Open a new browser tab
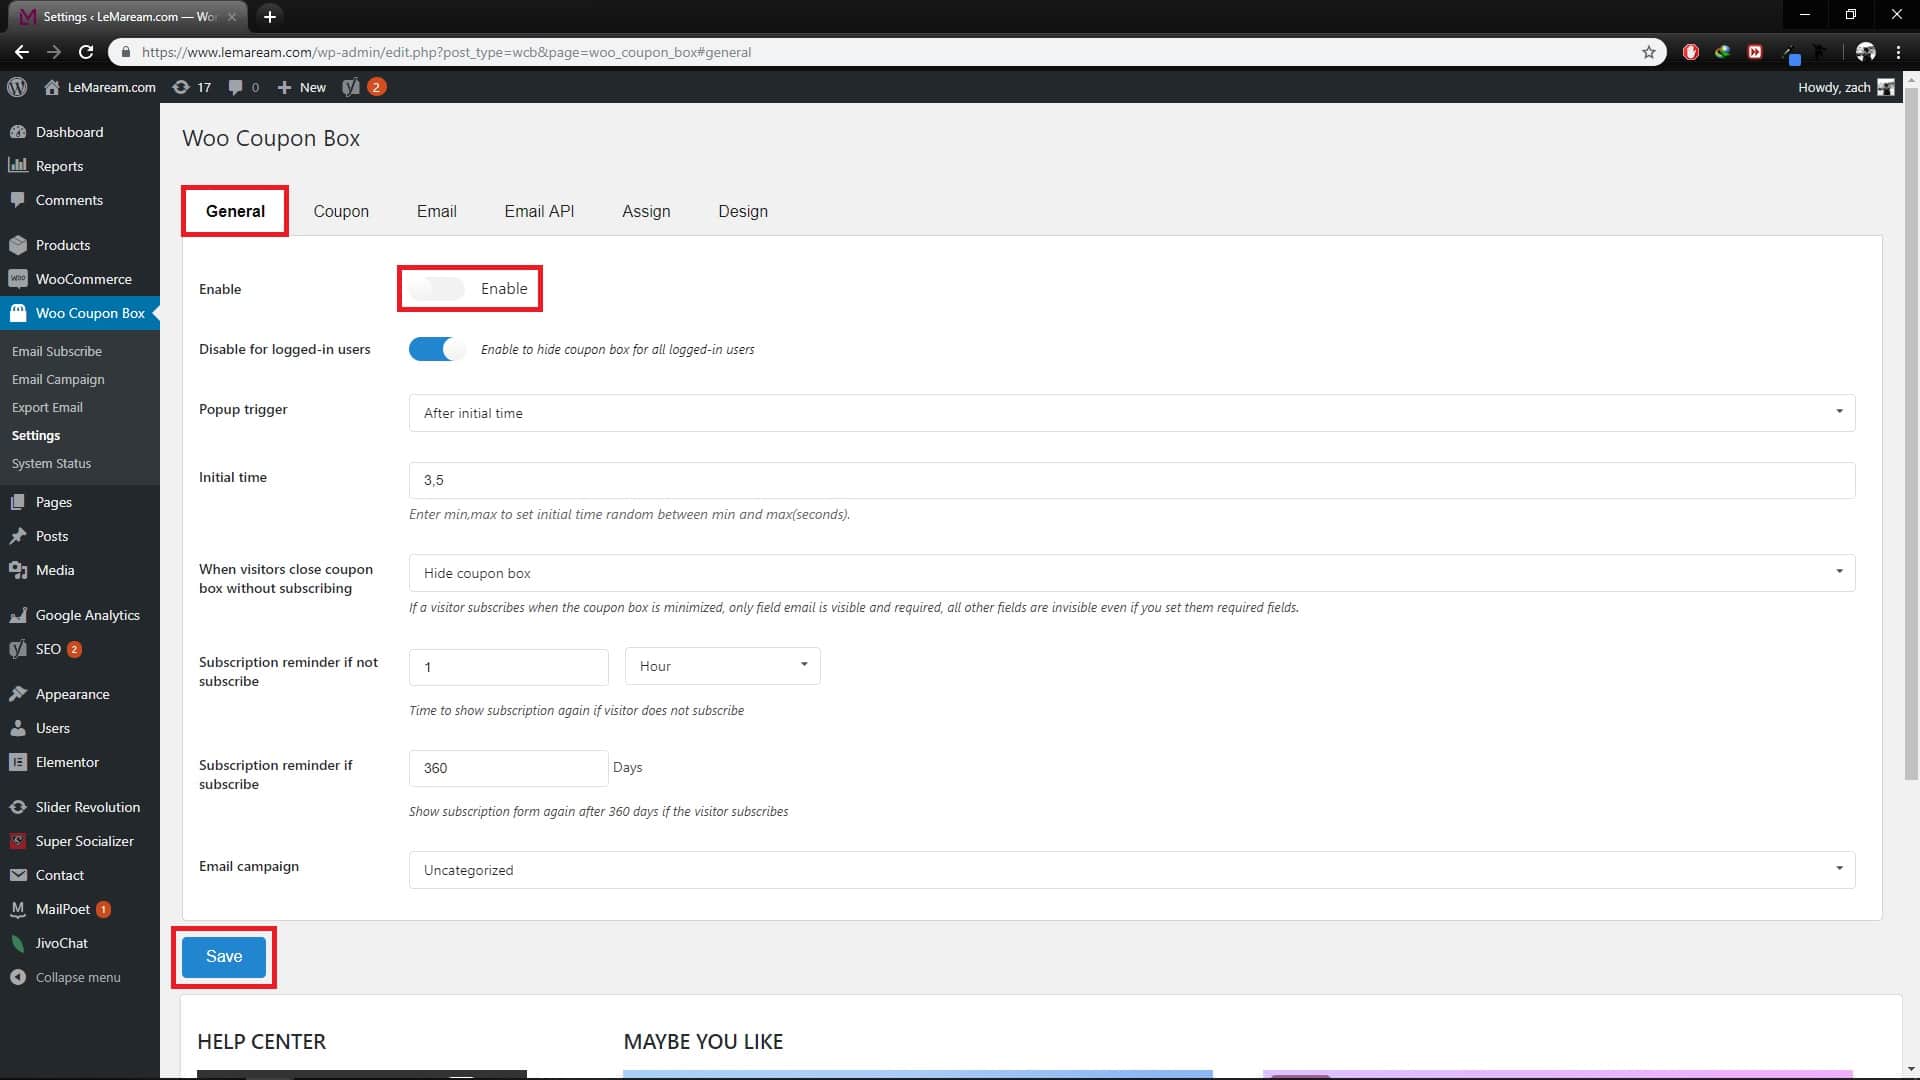The image size is (1920, 1080). pos(269,16)
